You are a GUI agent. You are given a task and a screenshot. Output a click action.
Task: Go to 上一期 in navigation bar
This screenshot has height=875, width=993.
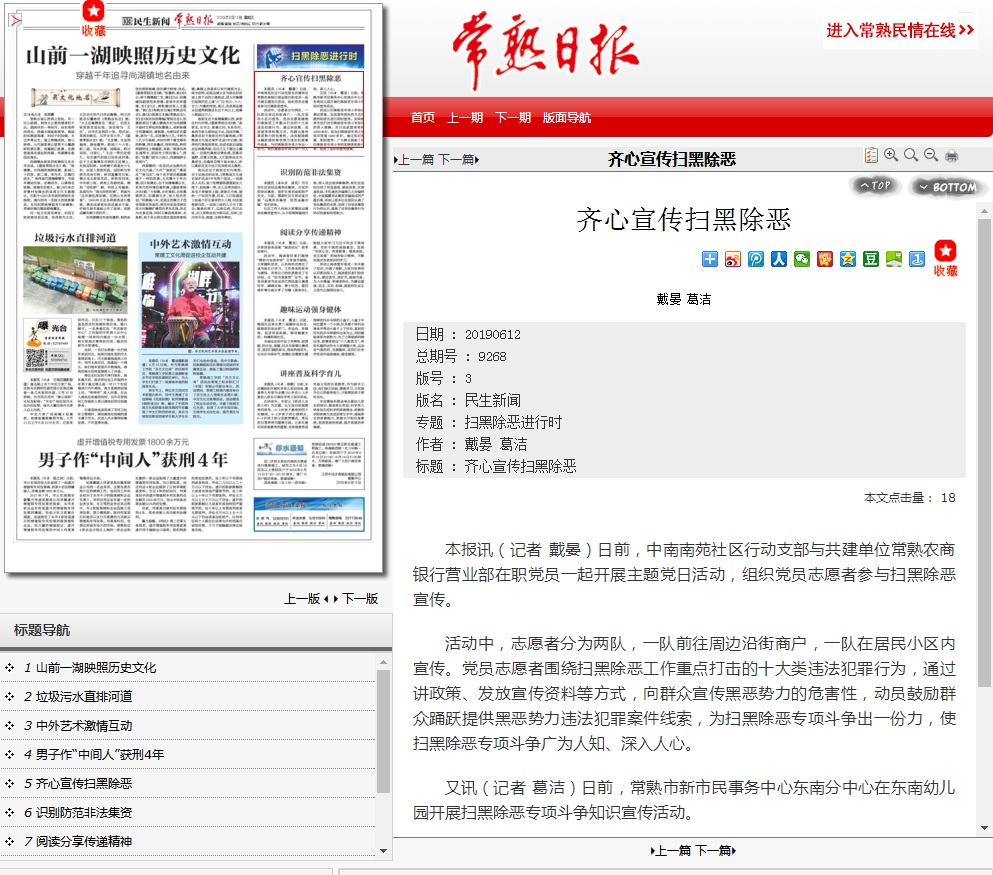(x=465, y=118)
